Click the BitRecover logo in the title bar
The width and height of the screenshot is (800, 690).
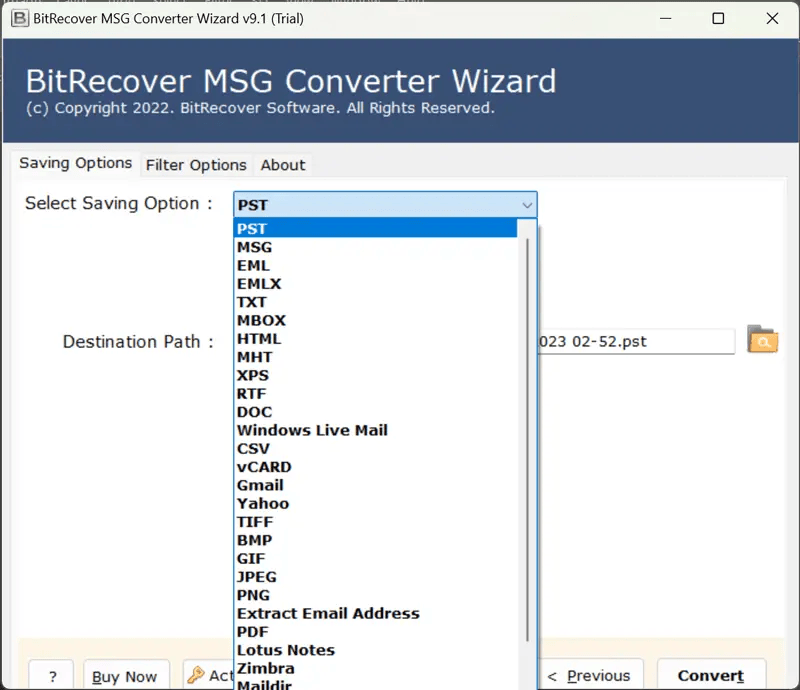pyautogui.click(x=18, y=18)
